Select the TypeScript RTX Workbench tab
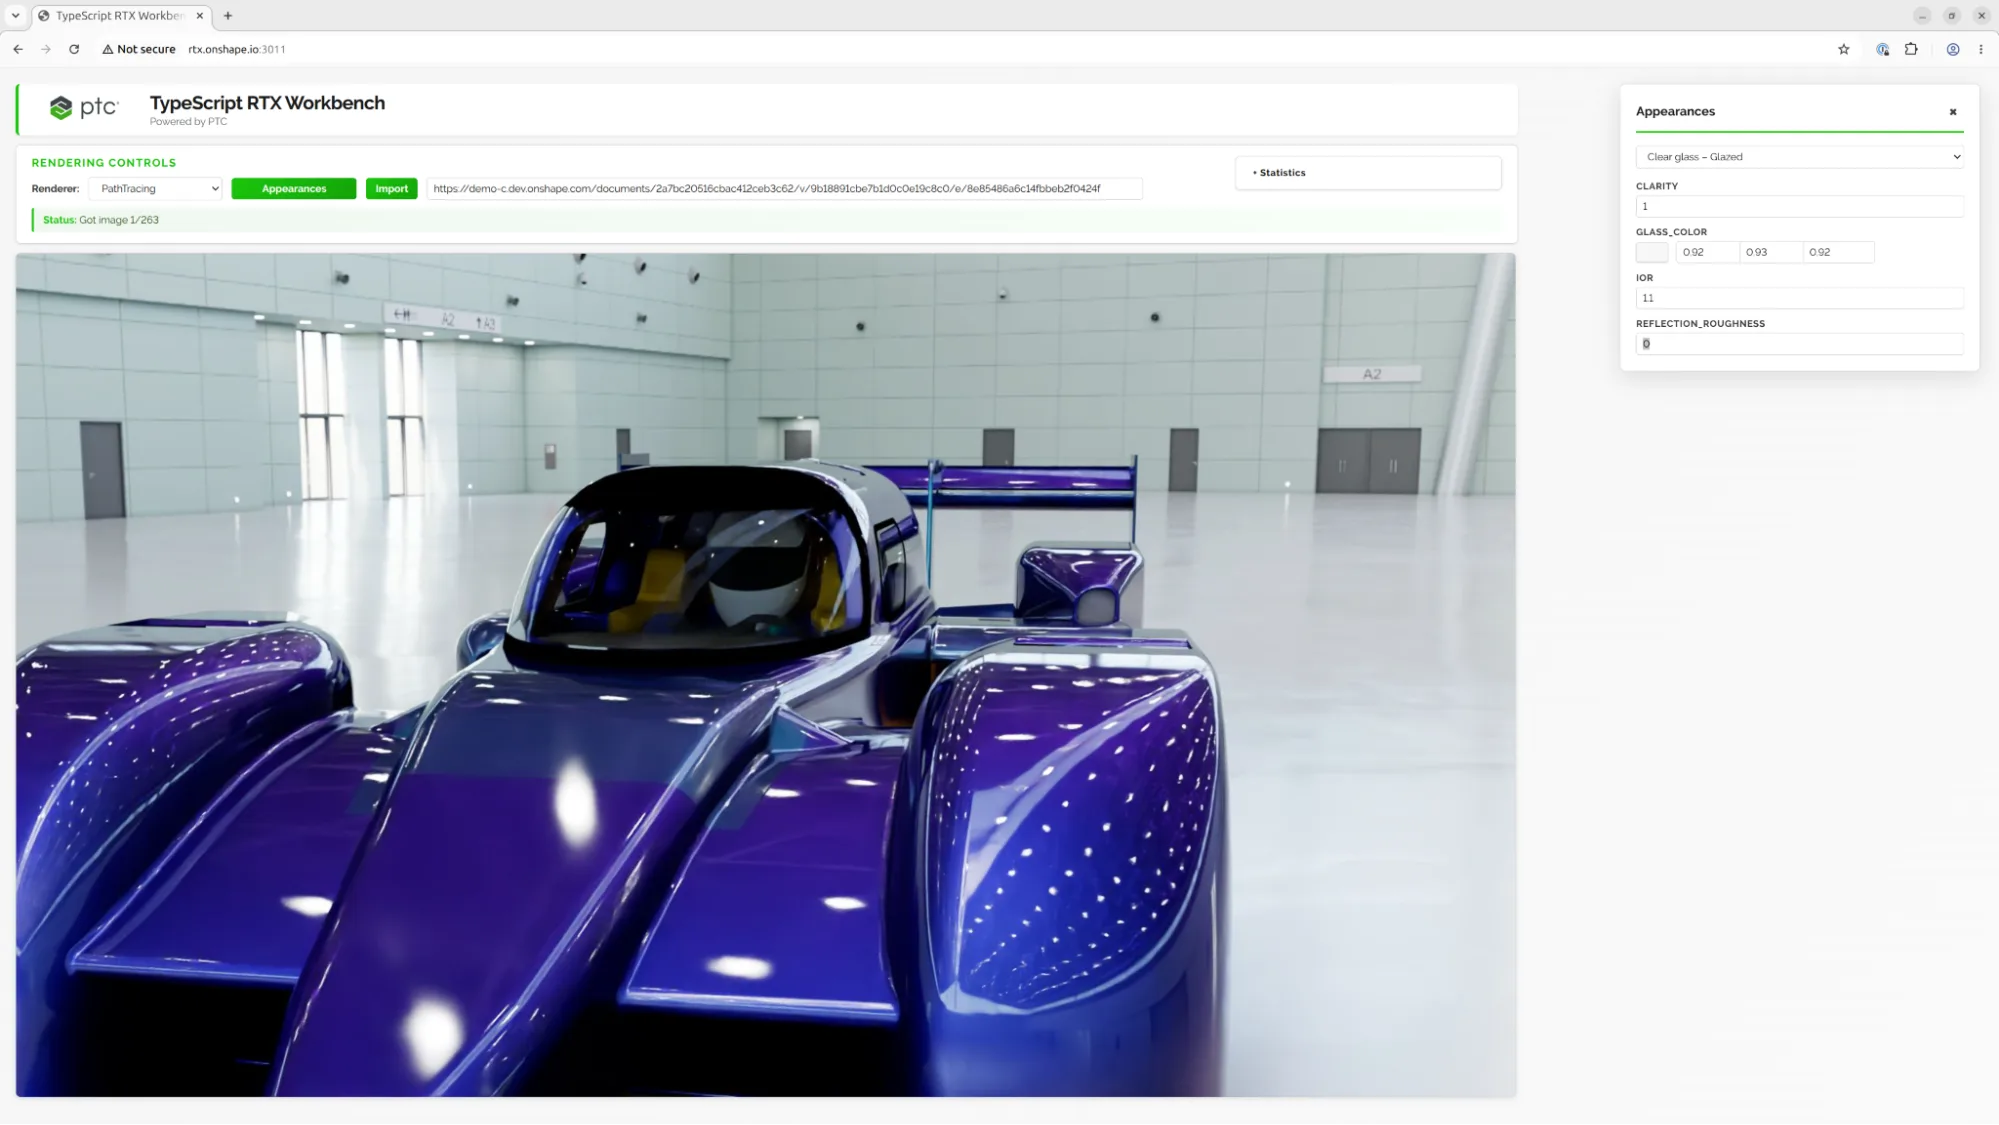 pyautogui.click(x=120, y=16)
